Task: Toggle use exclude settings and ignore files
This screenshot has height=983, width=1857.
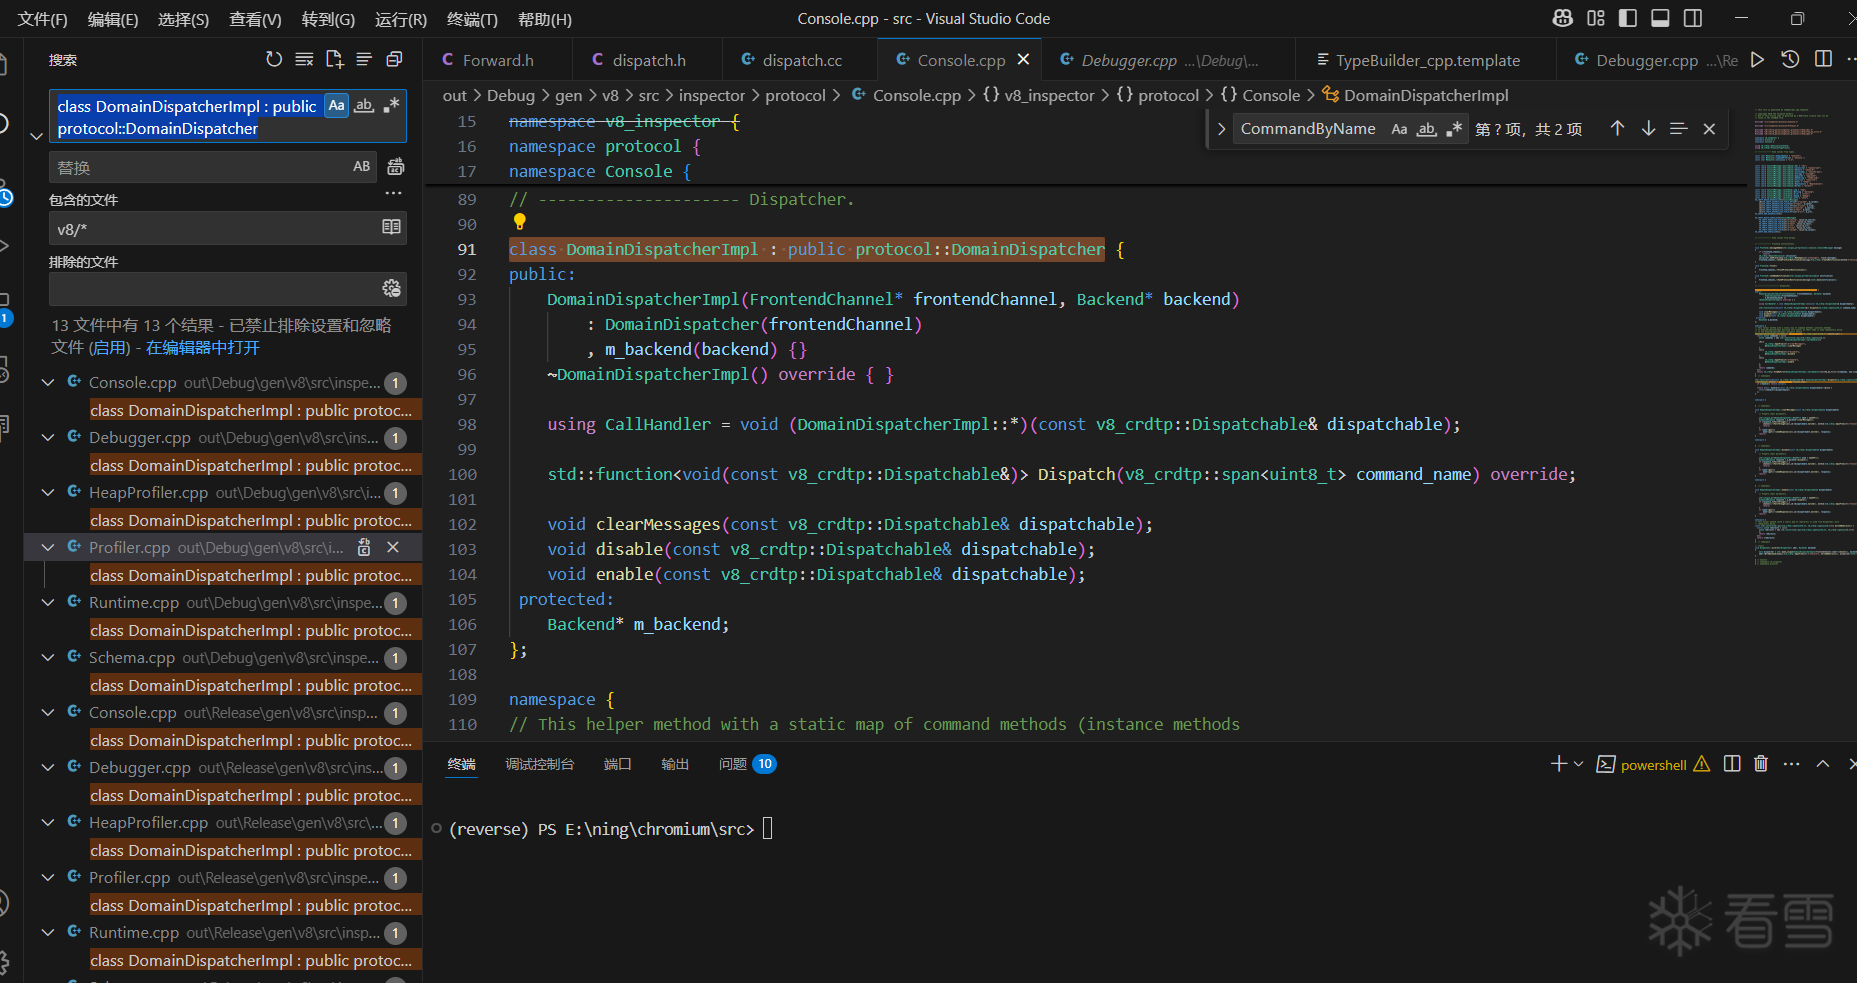Action: [x=392, y=289]
